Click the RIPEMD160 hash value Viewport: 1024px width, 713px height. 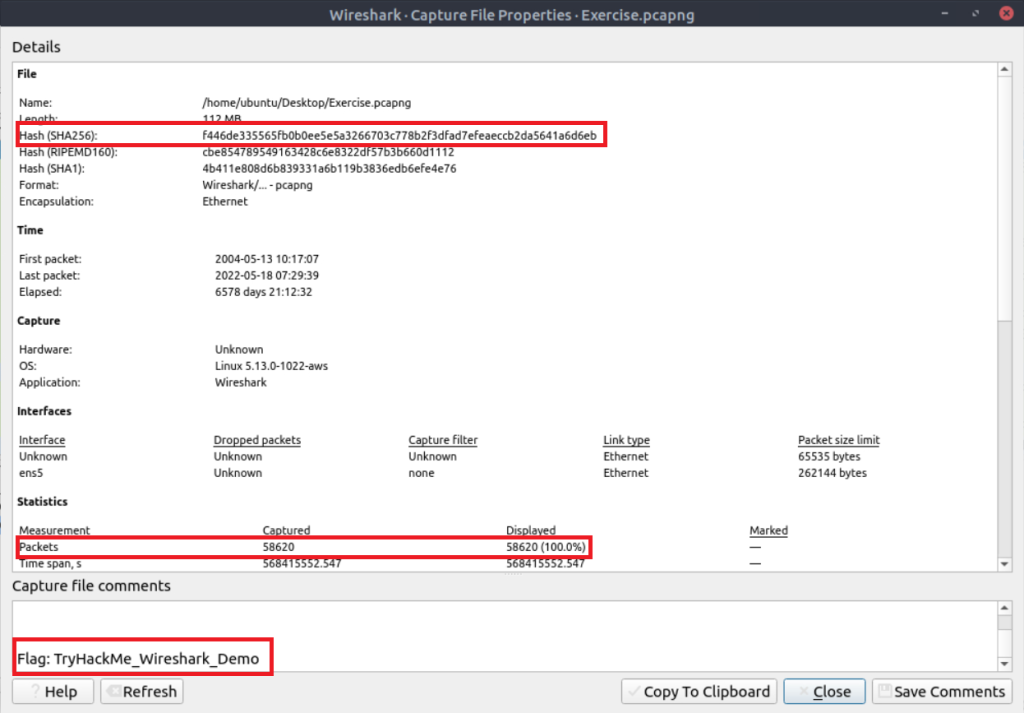click(328, 152)
